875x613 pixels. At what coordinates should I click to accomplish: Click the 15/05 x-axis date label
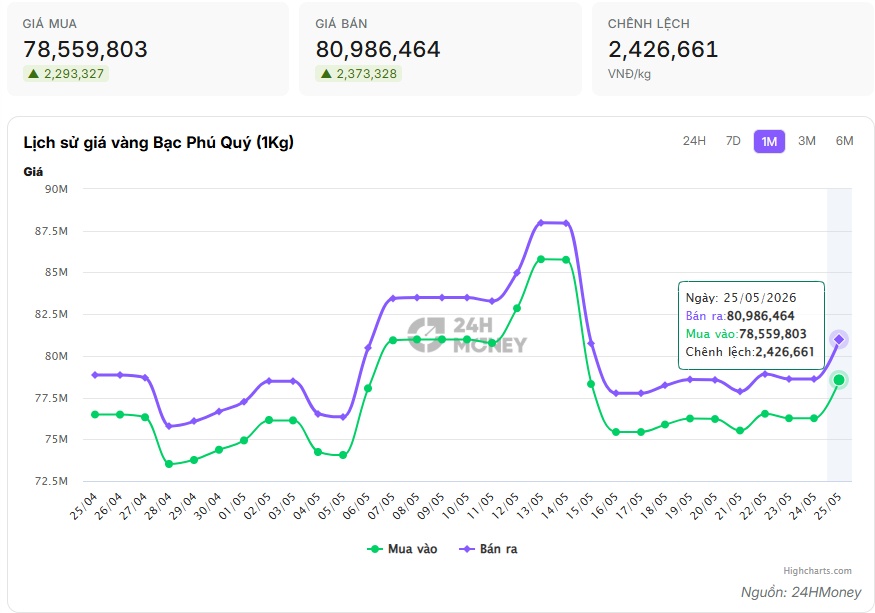579,506
